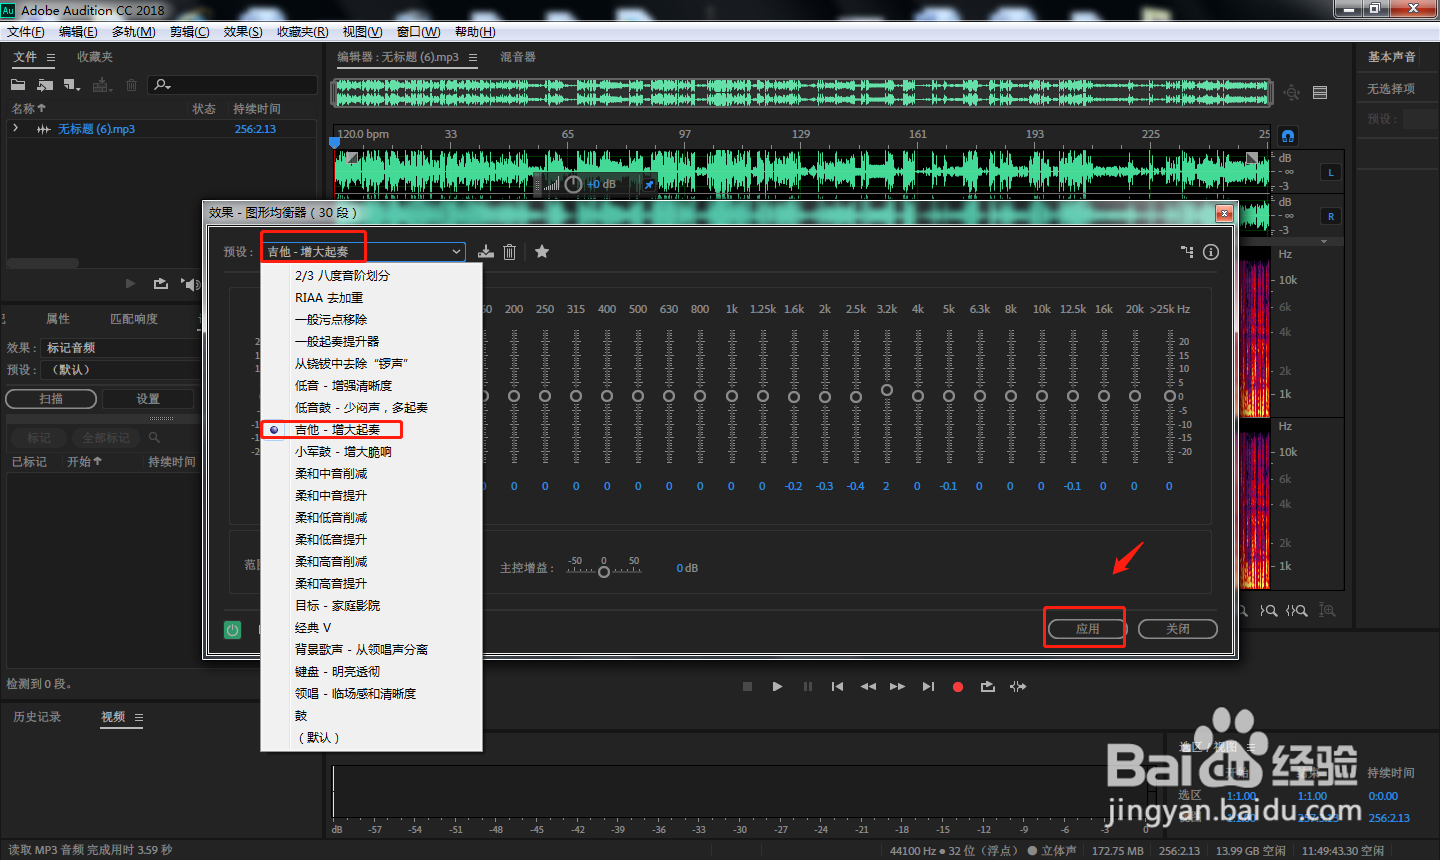The width and height of the screenshot is (1440, 860).
Task: Click the 主控增益 master gain slider
Action: 604,572
